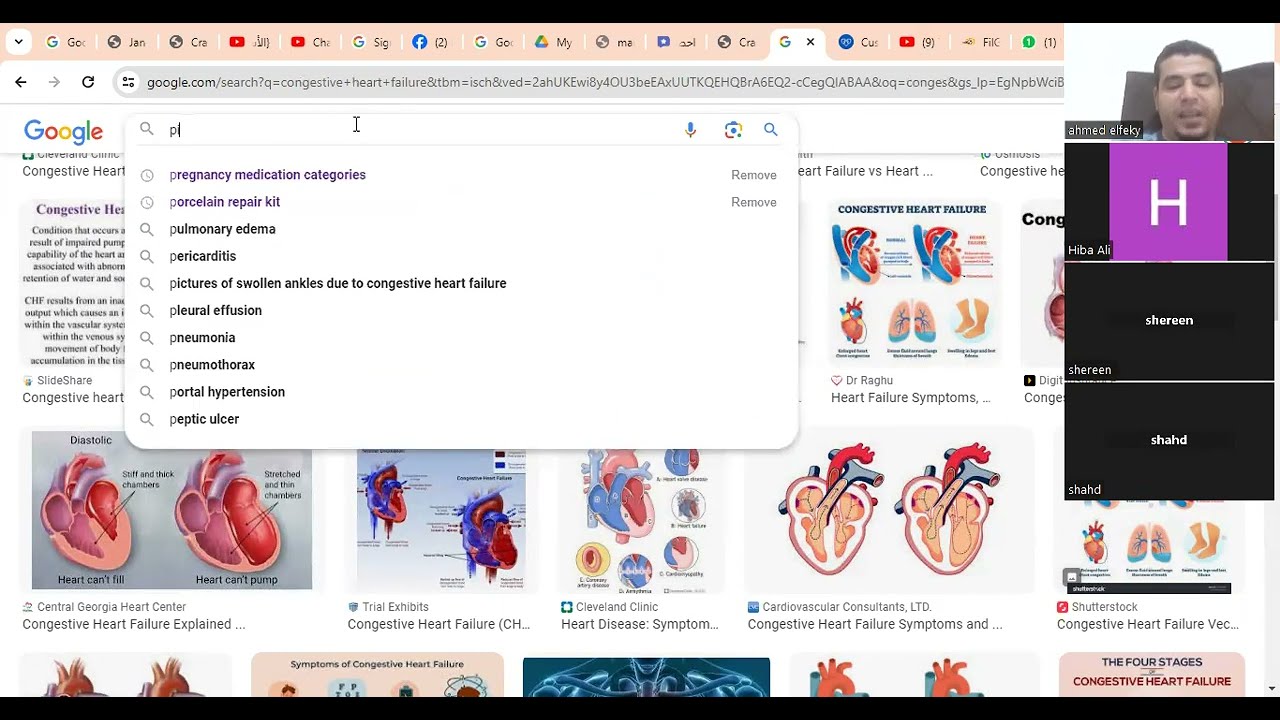Switch to the Cus browser tab
The image size is (1280, 720).
[858, 42]
